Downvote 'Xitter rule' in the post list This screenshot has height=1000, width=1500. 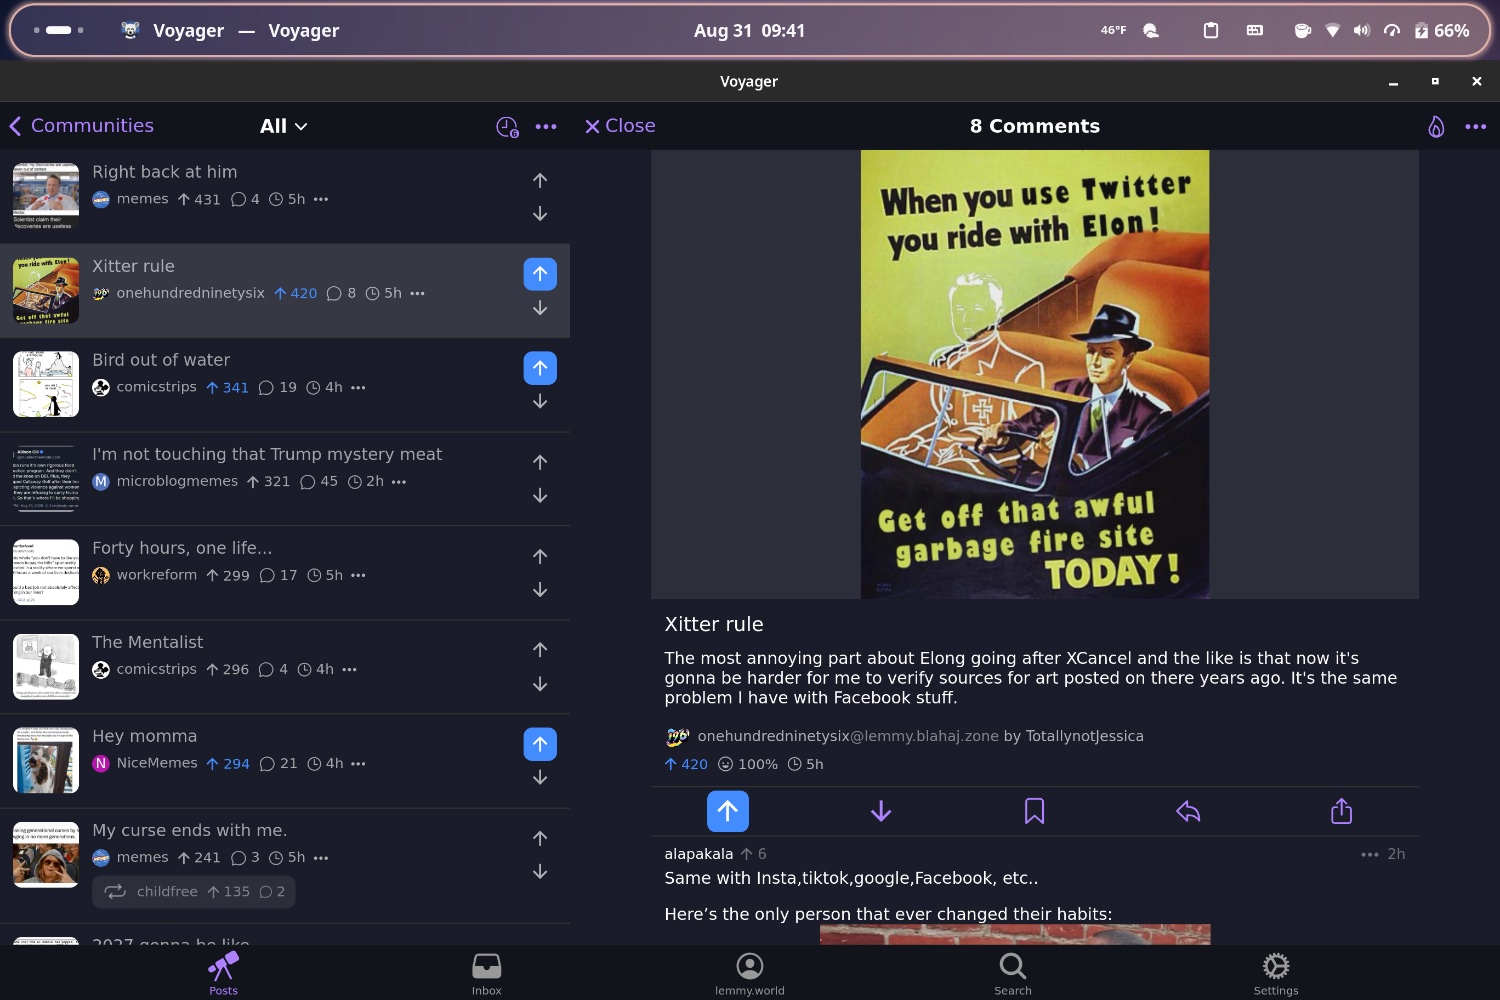point(540,308)
